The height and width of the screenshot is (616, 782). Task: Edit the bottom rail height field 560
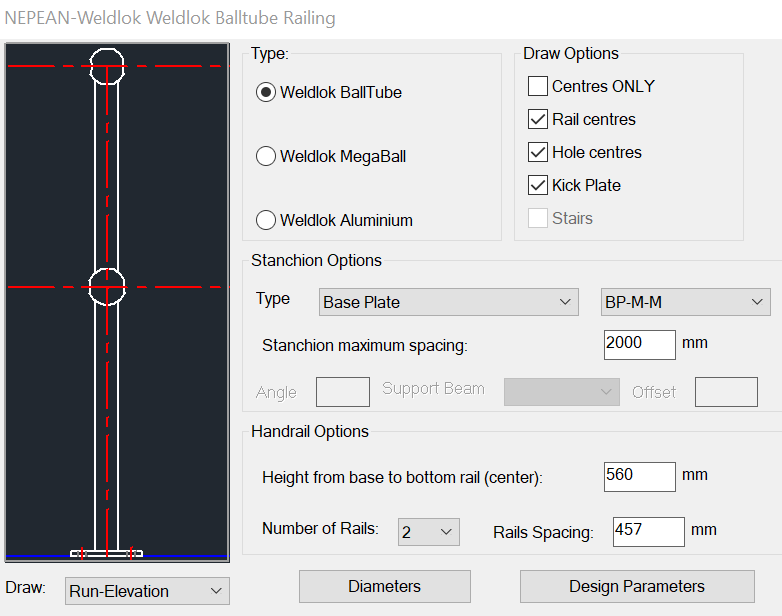coord(639,477)
